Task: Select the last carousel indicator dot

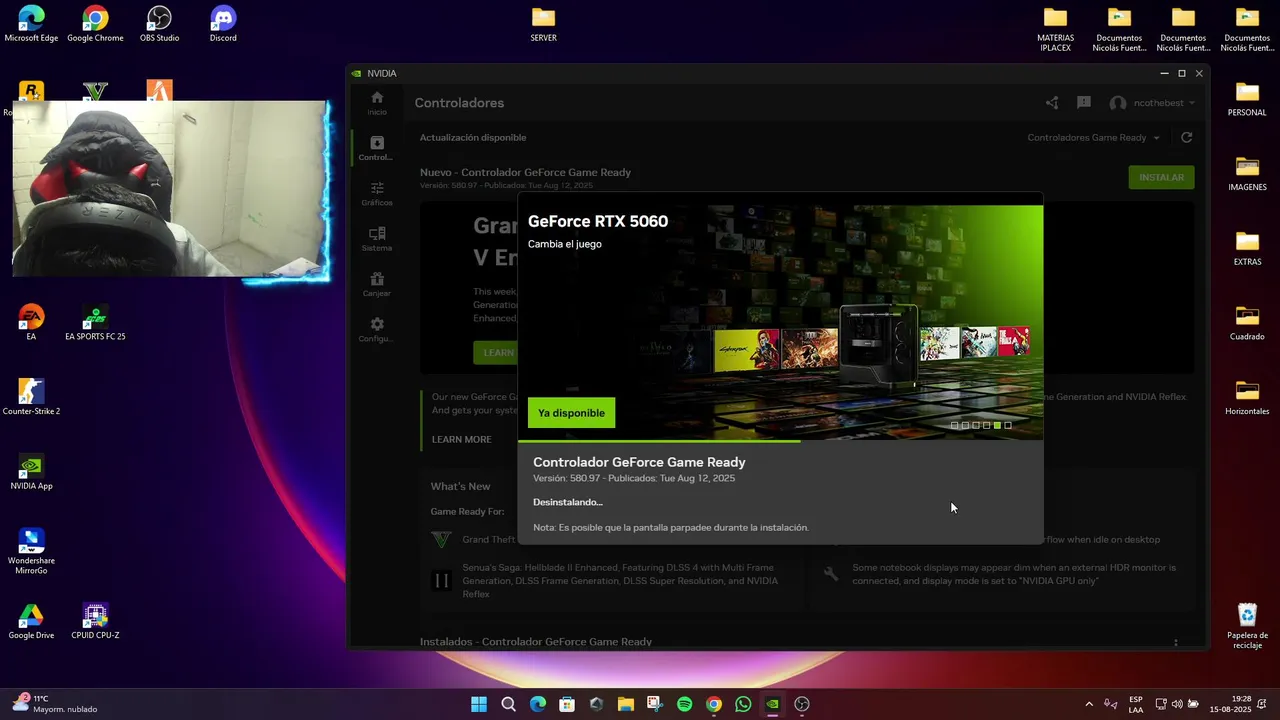Action: click(x=1008, y=425)
